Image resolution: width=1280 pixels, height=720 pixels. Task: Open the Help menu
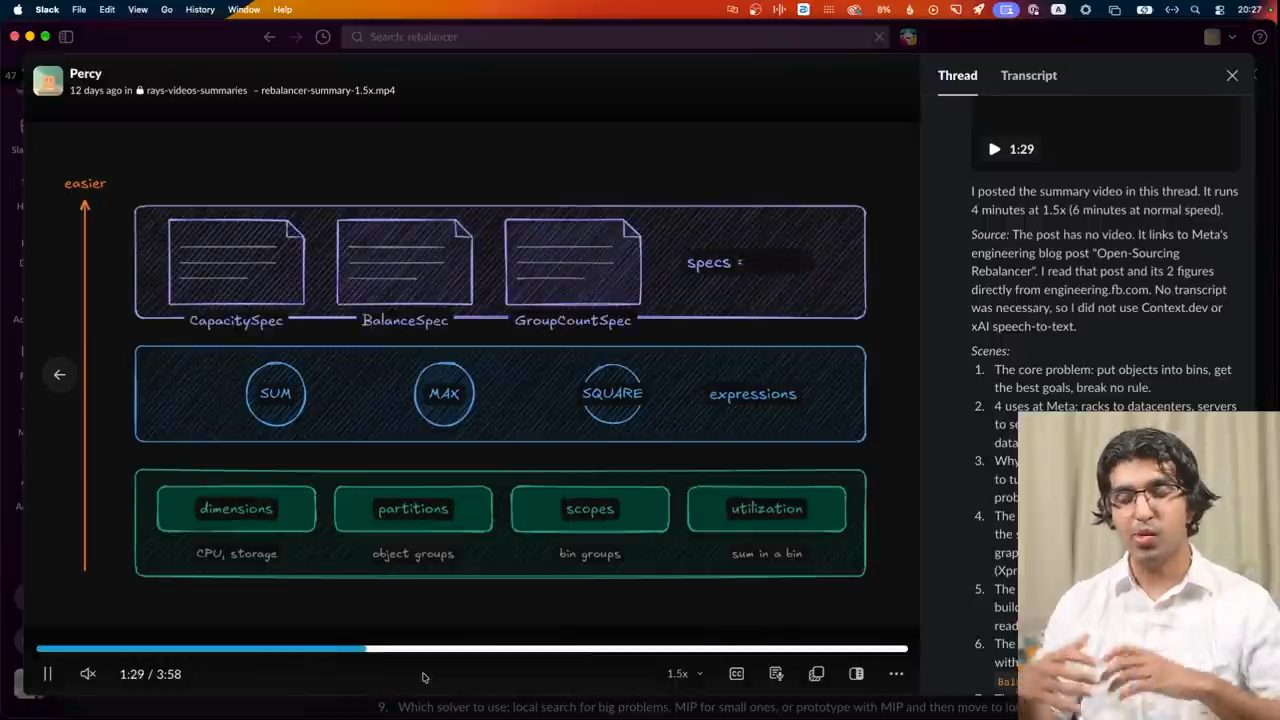(x=283, y=10)
